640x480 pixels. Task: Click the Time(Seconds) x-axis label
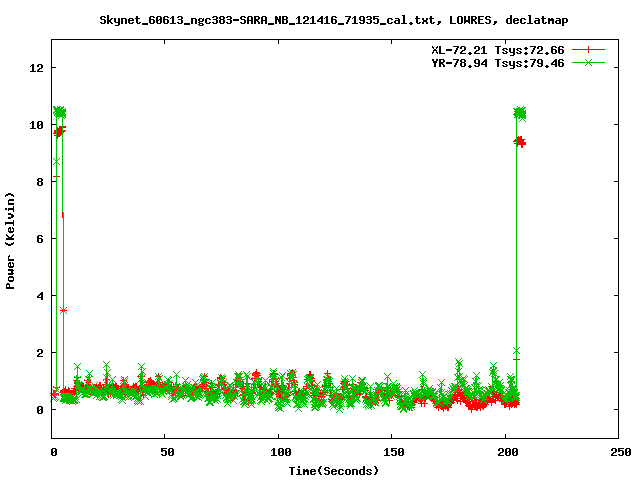(334, 471)
